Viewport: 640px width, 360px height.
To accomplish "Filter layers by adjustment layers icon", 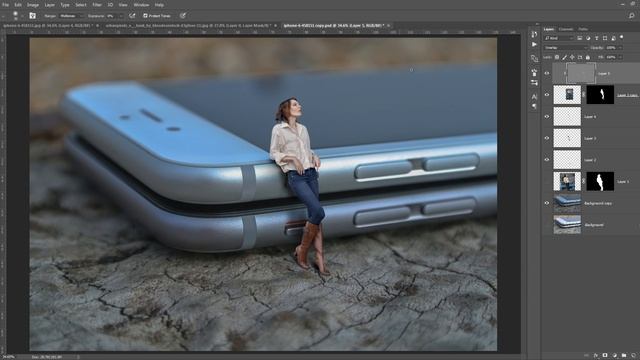I will point(588,38).
